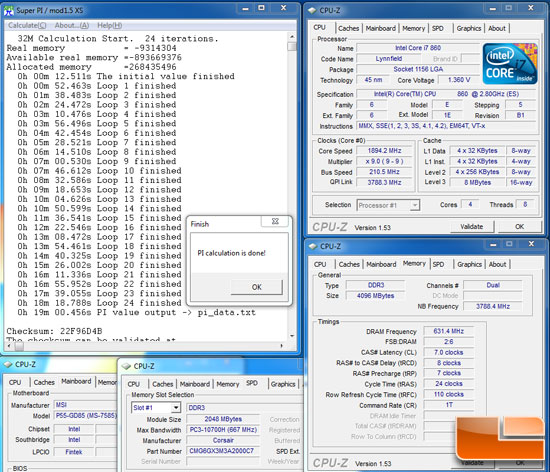Click the Core Speed 1894.2 MHz value
Viewport: 550px width, 472px height.
[x=384, y=150]
